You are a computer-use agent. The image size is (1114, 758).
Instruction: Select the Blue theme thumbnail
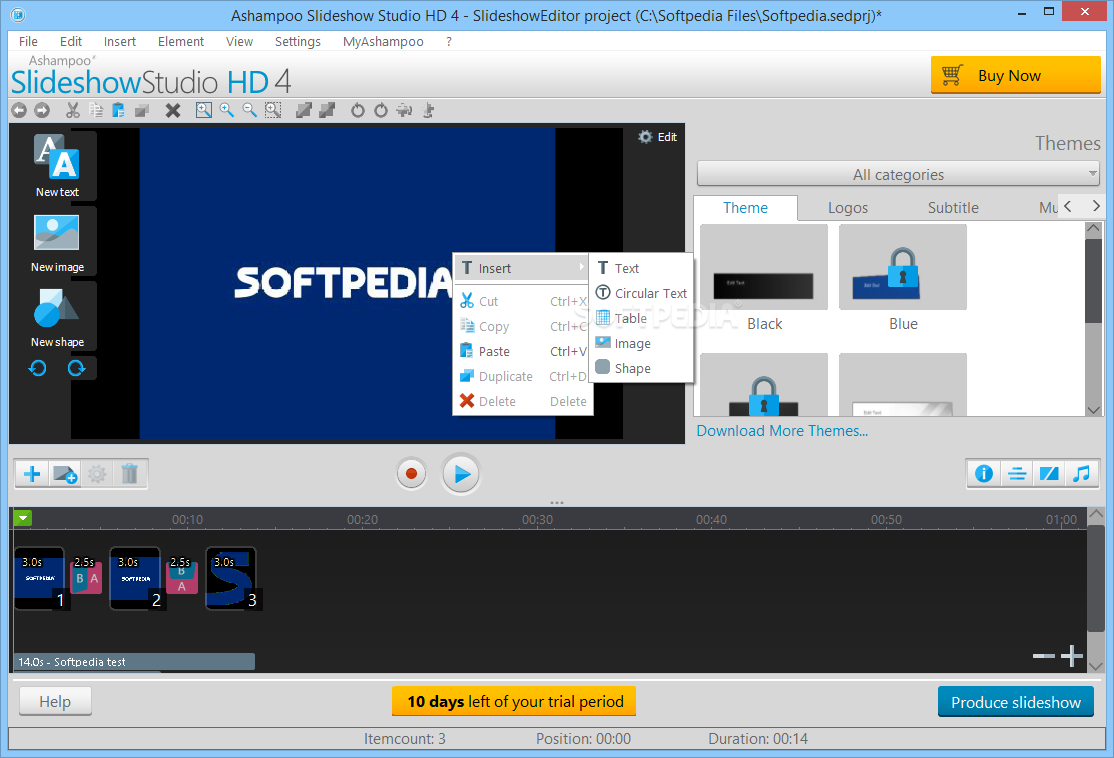(x=902, y=267)
